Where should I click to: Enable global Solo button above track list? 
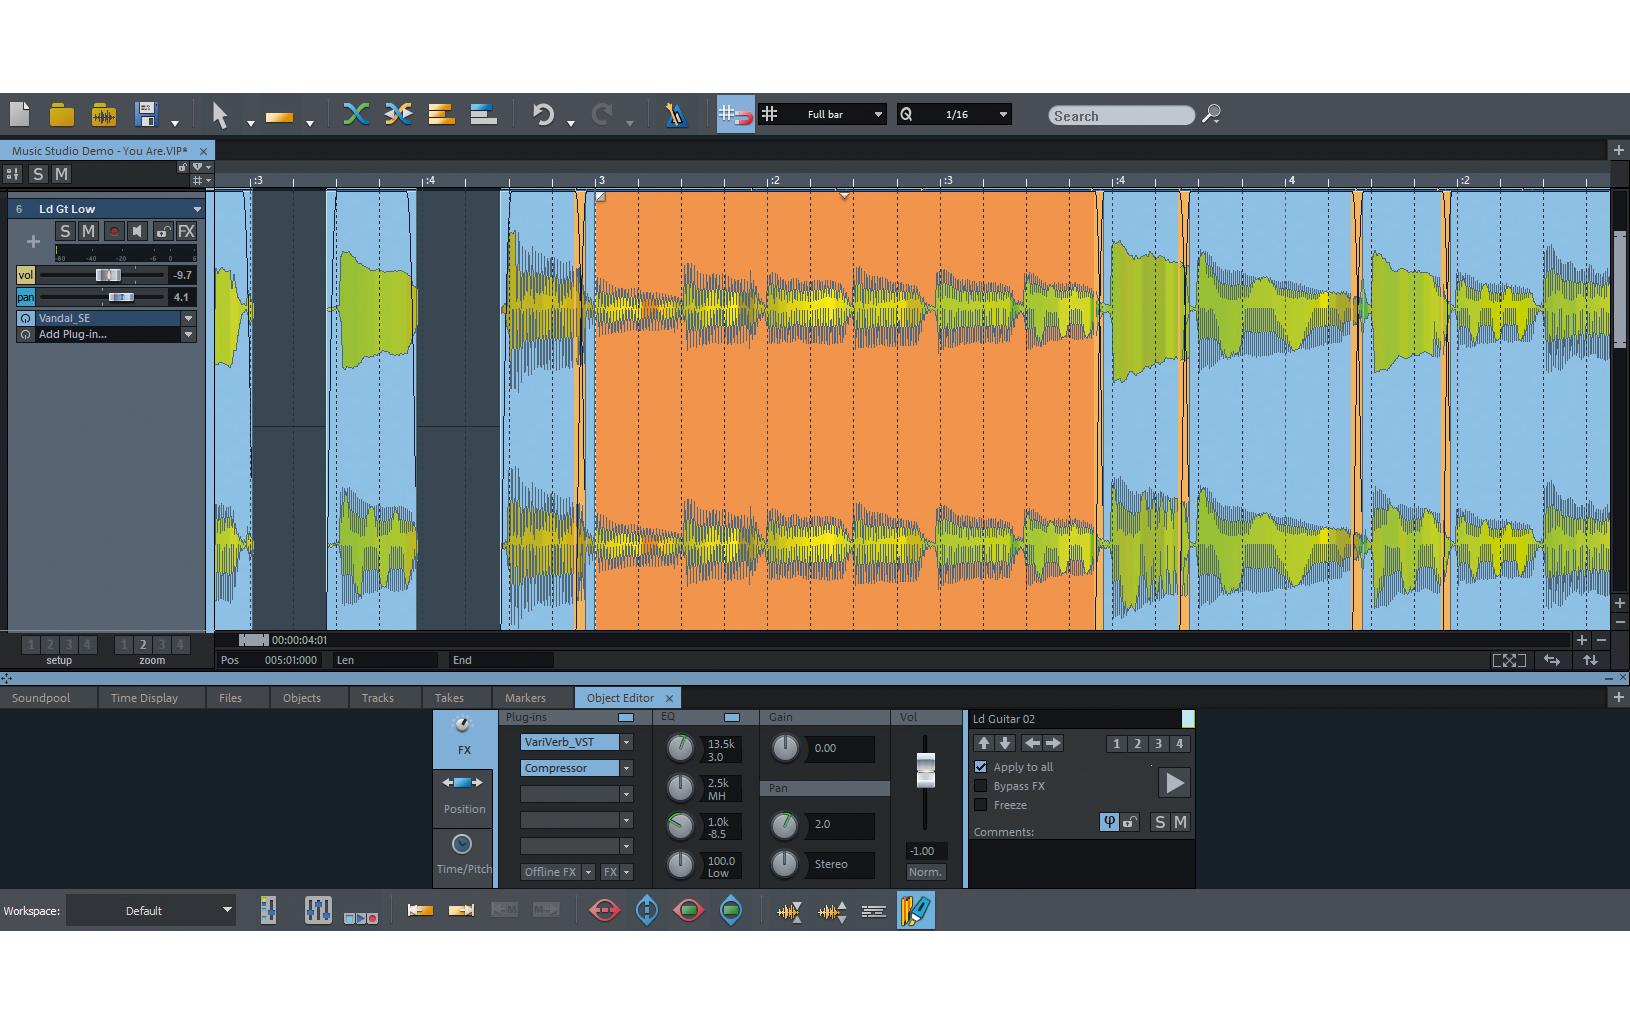click(x=38, y=174)
